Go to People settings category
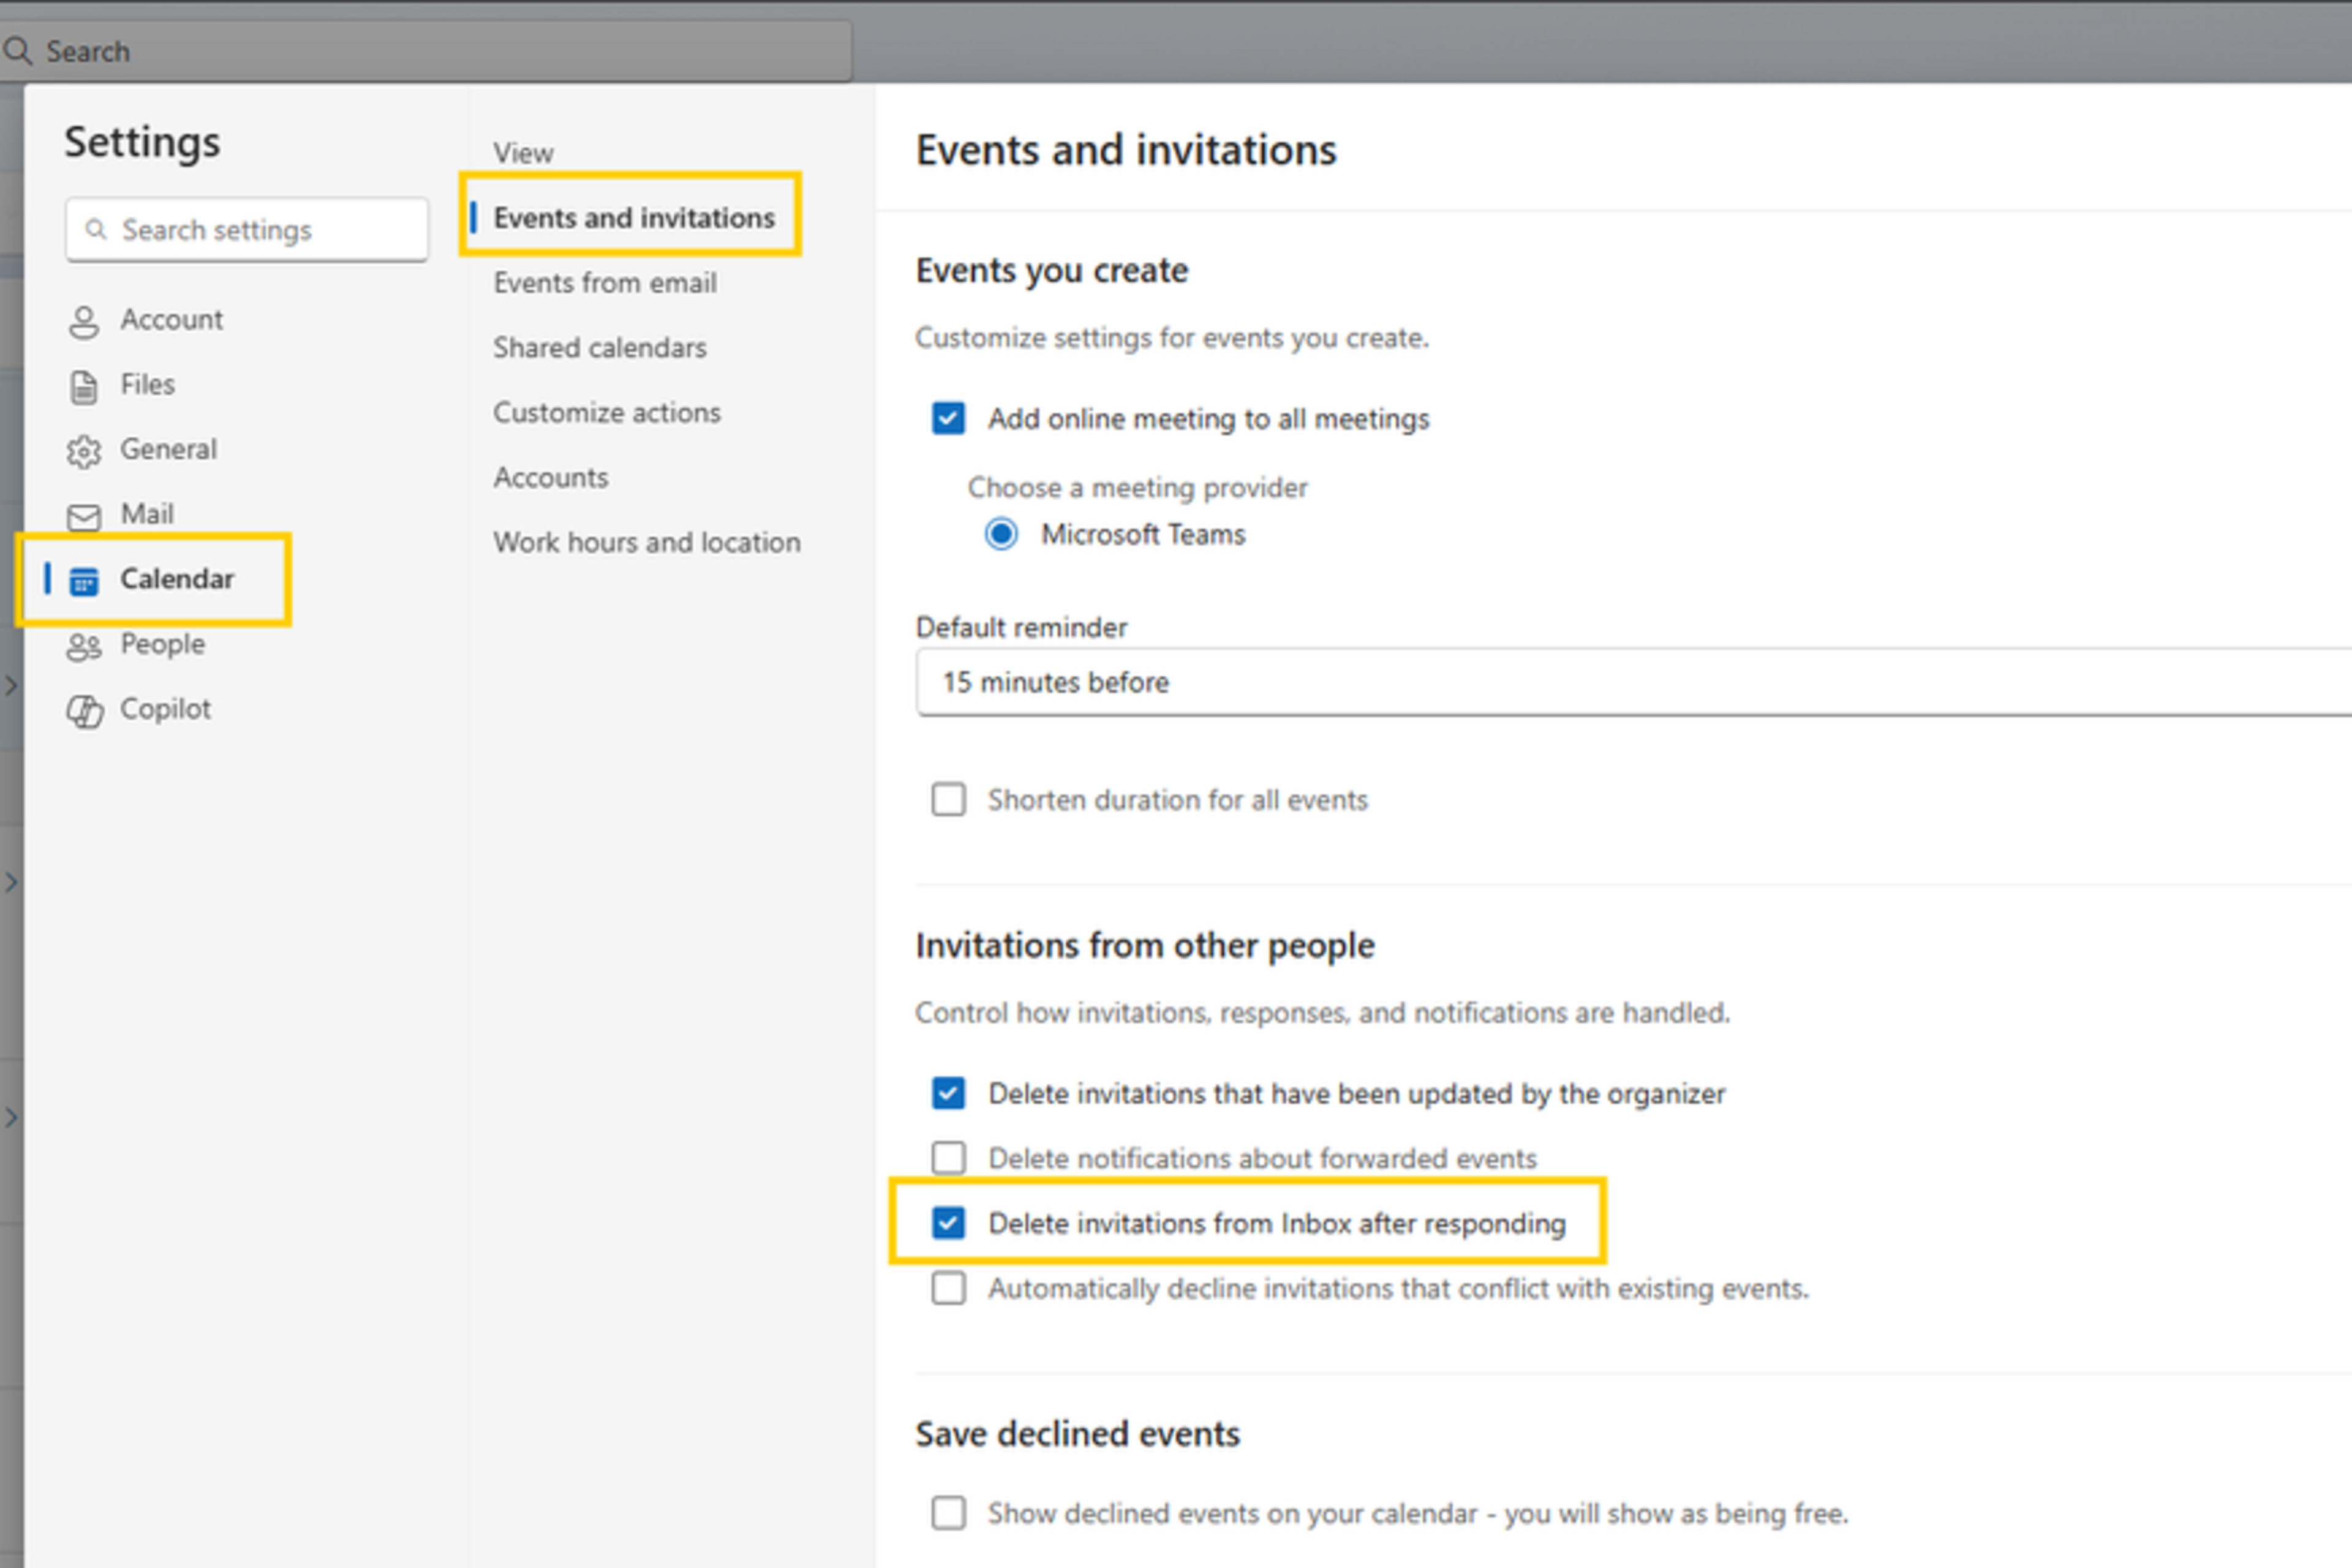This screenshot has width=2352, height=1568. coord(162,644)
